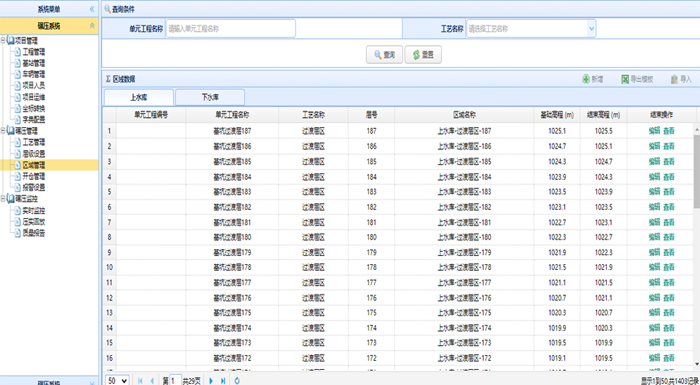
Task: Go to next page arrow
Action: 211,381
